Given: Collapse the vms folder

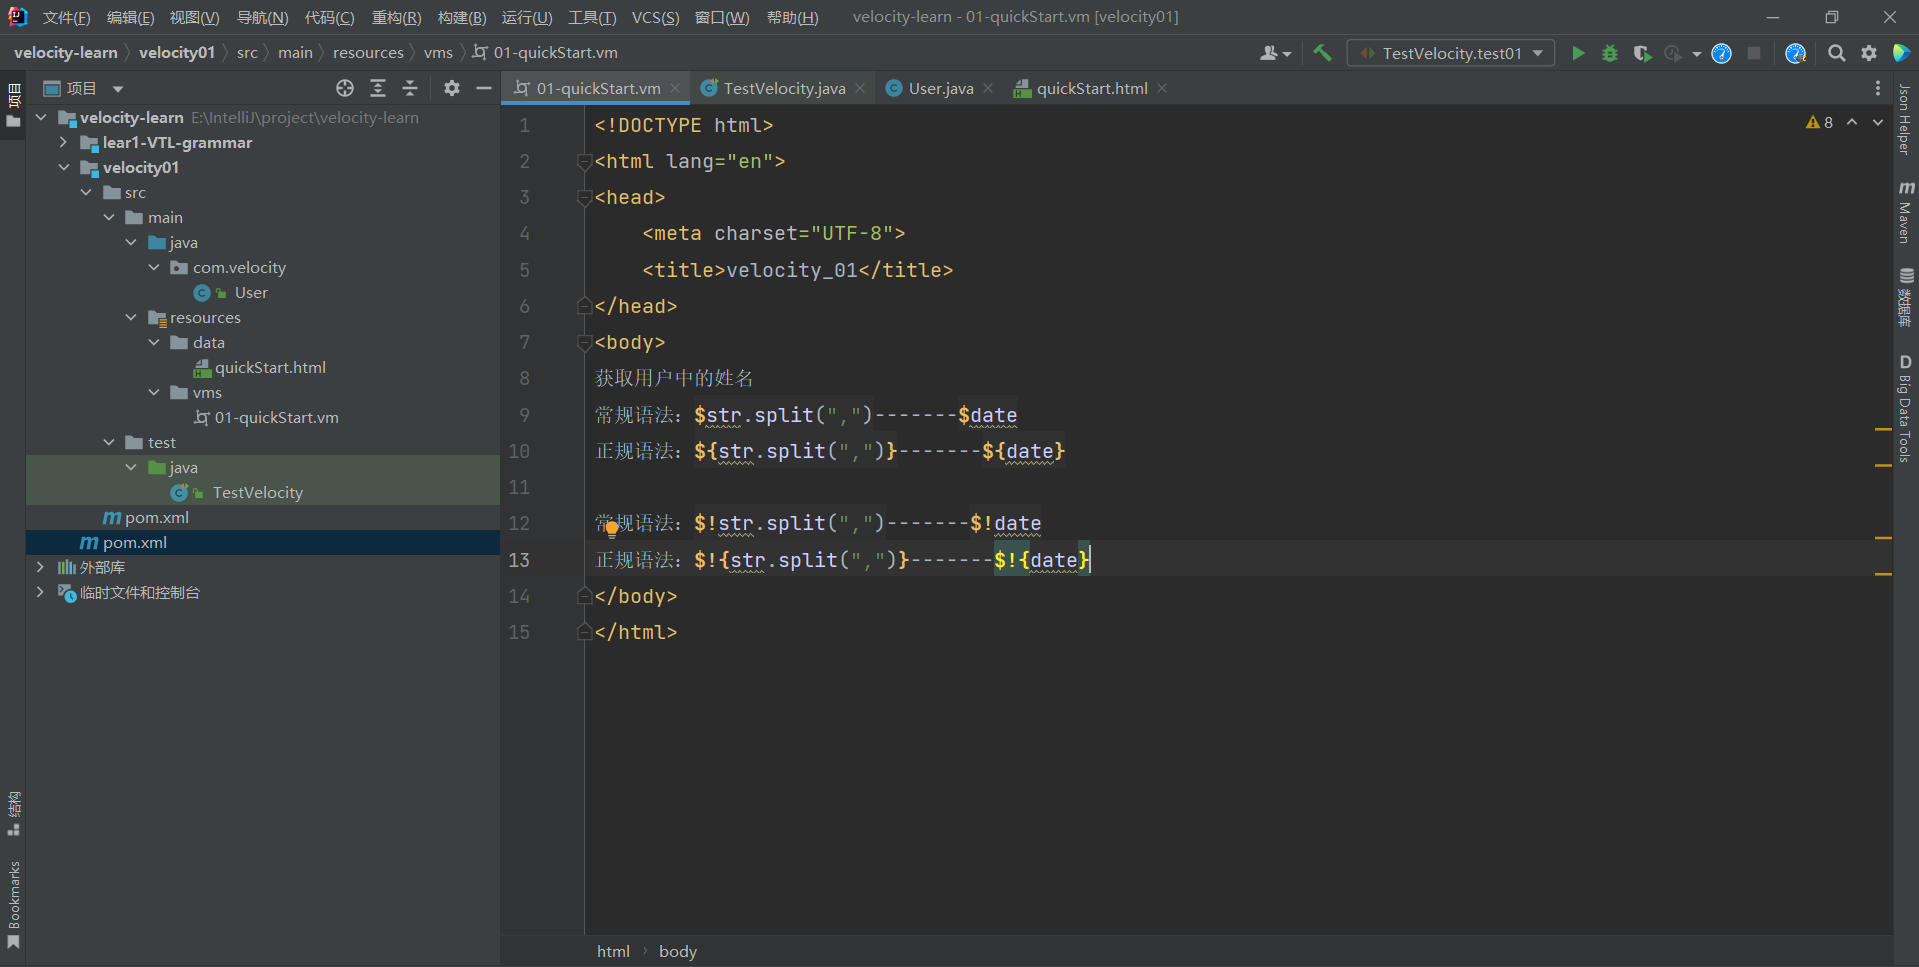Looking at the screenshot, I should (154, 392).
